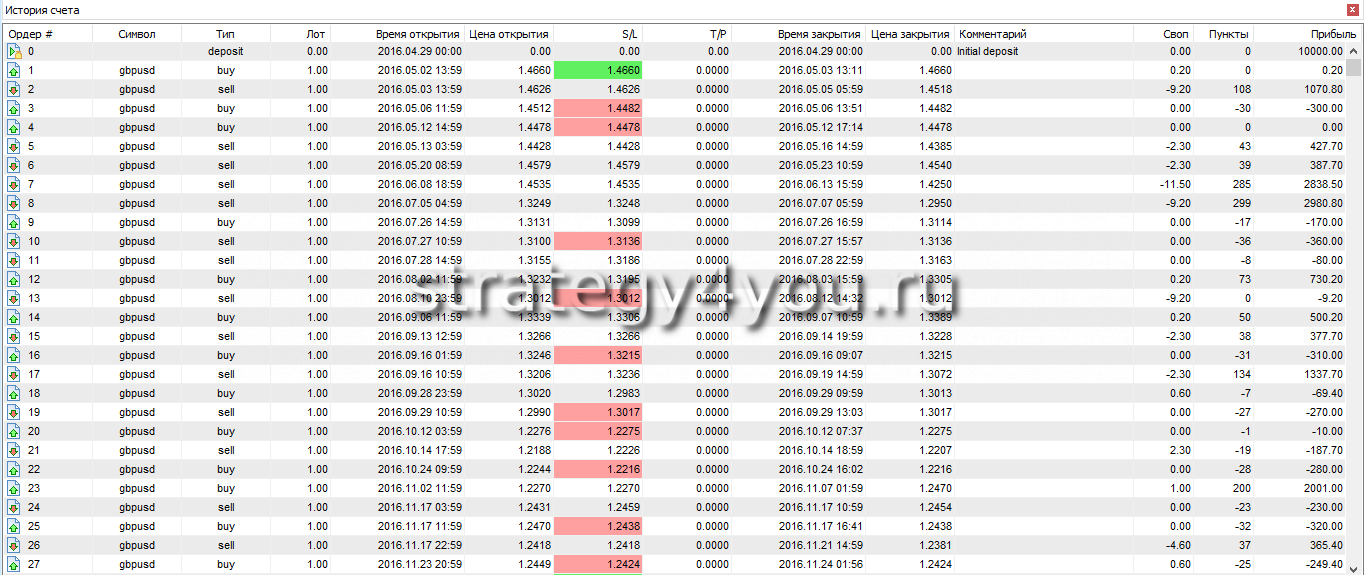Click the deposit icon on order 0
This screenshot has width=1364, height=575.
(x=14, y=51)
